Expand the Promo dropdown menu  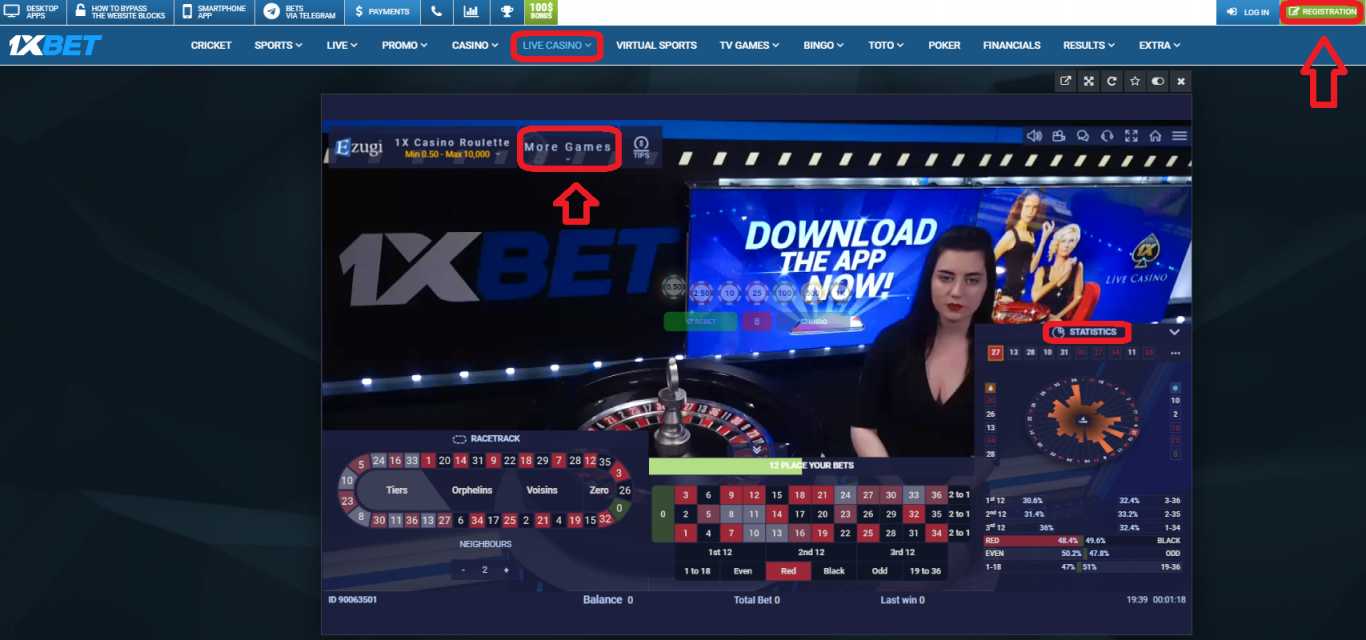404,45
